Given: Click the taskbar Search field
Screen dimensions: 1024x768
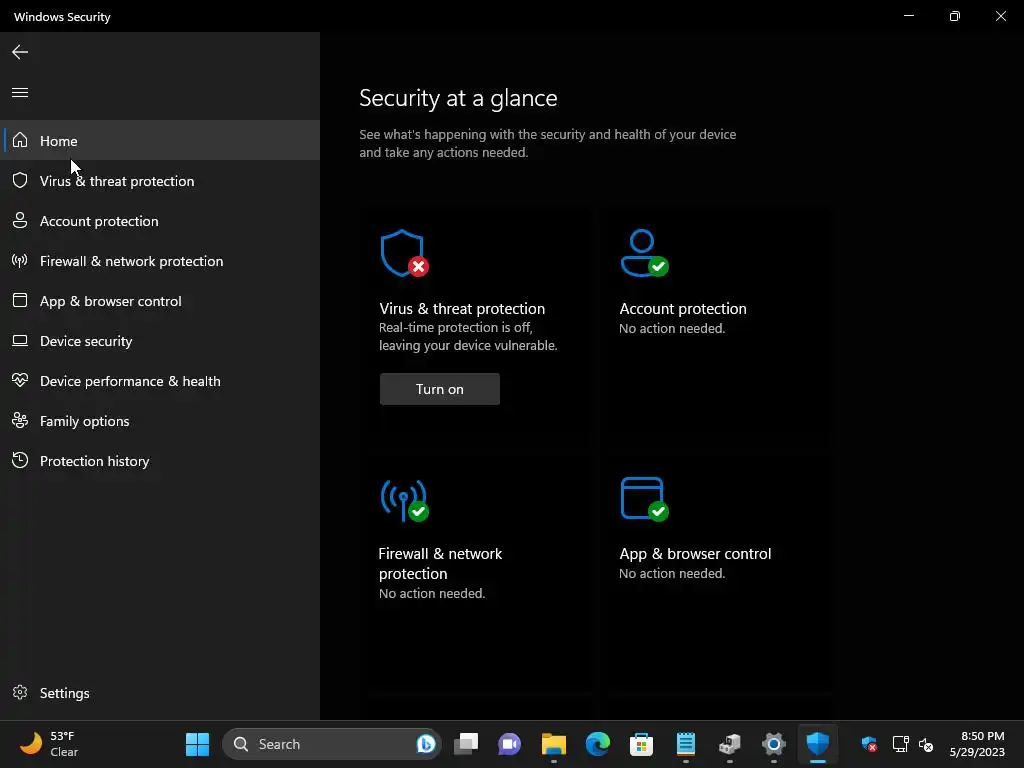Looking at the screenshot, I should (x=332, y=744).
